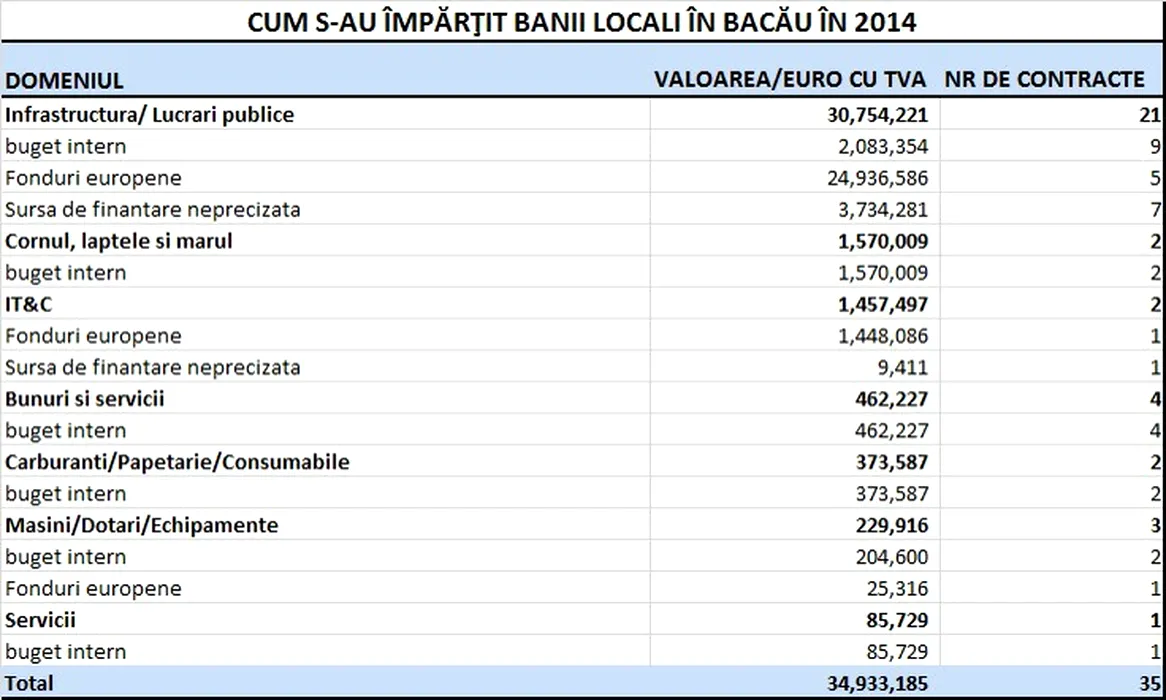The height and width of the screenshot is (700, 1166).
Task: Select the bold Servicii category cell
Action: coord(40,620)
